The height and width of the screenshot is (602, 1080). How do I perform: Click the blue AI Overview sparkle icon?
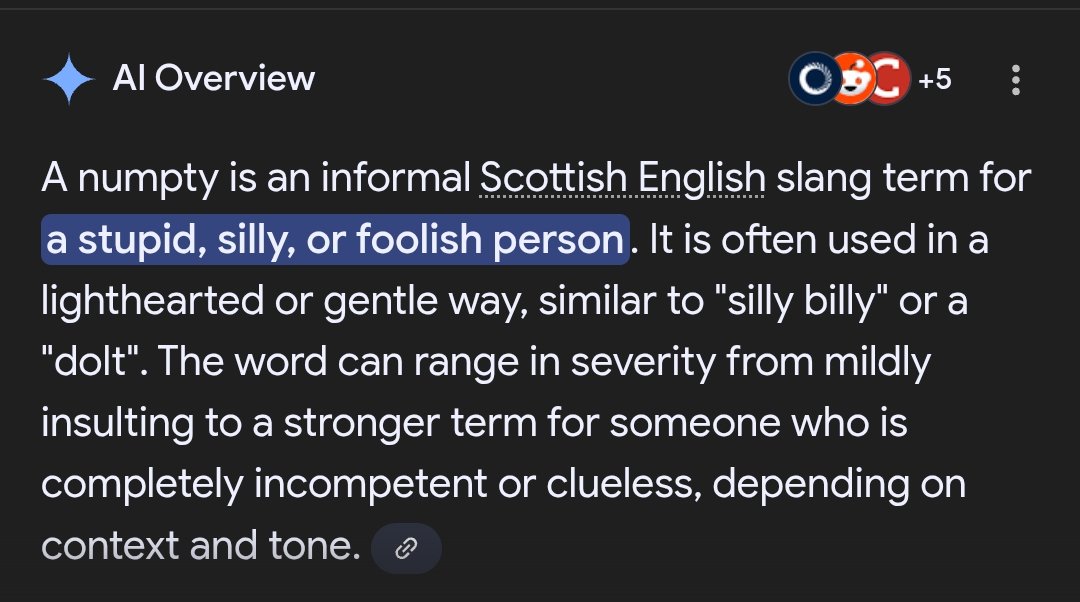click(68, 80)
